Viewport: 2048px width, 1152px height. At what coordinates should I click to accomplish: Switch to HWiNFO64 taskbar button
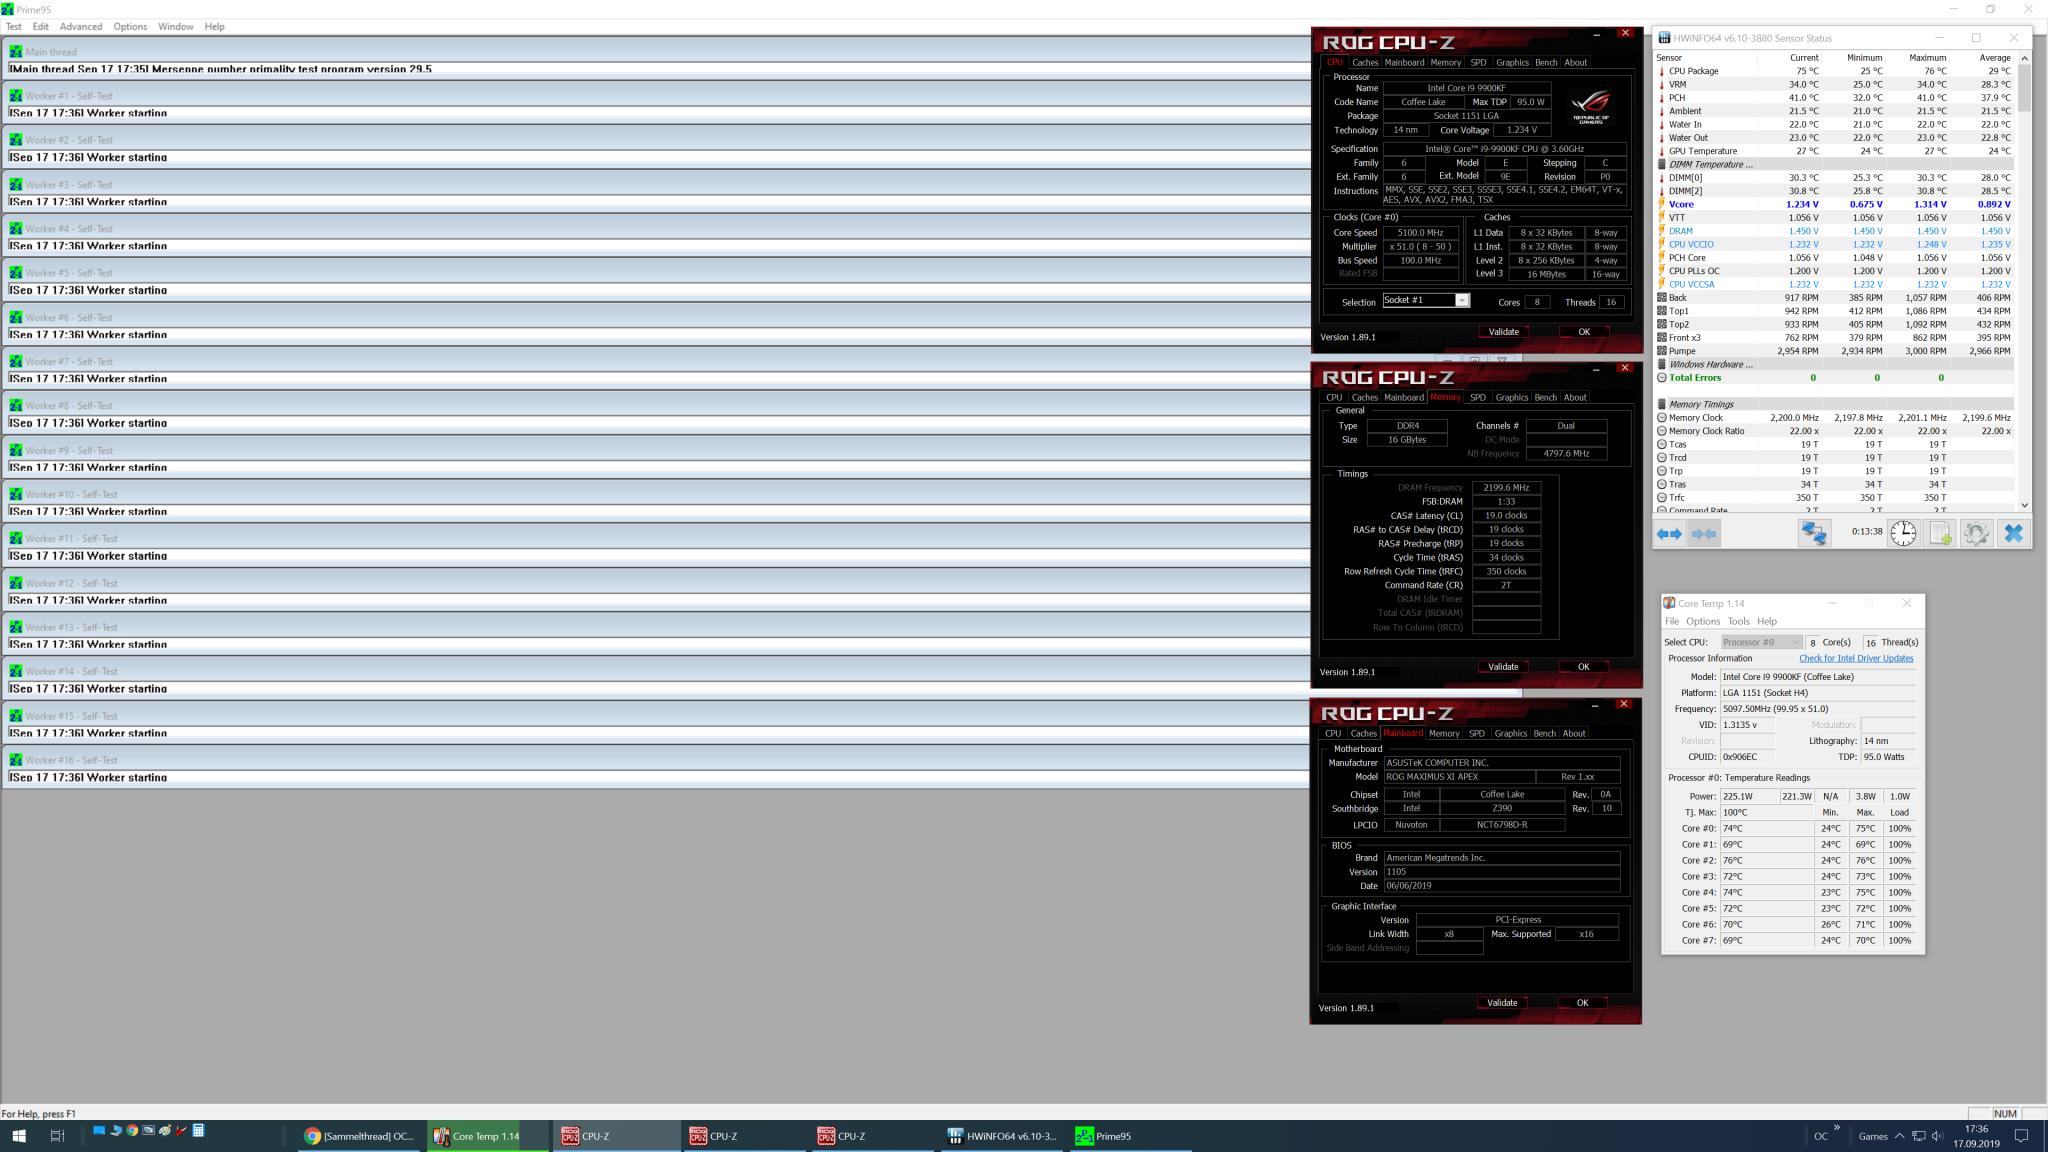[1002, 1136]
